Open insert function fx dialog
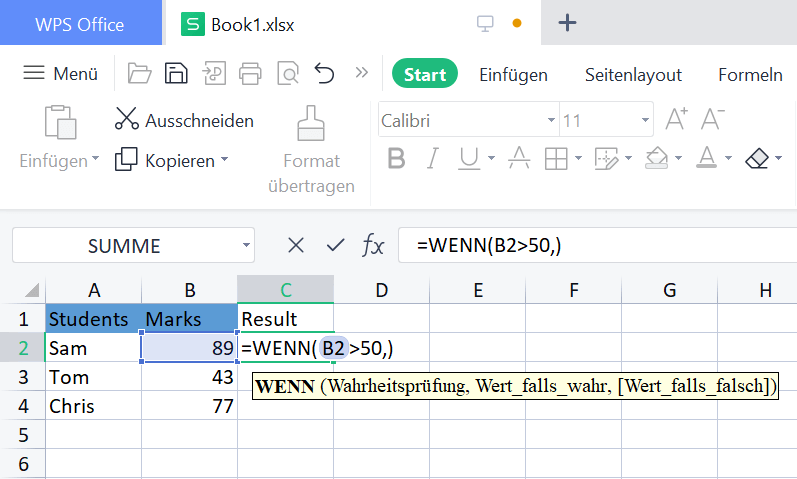 [x=373, y=246]
